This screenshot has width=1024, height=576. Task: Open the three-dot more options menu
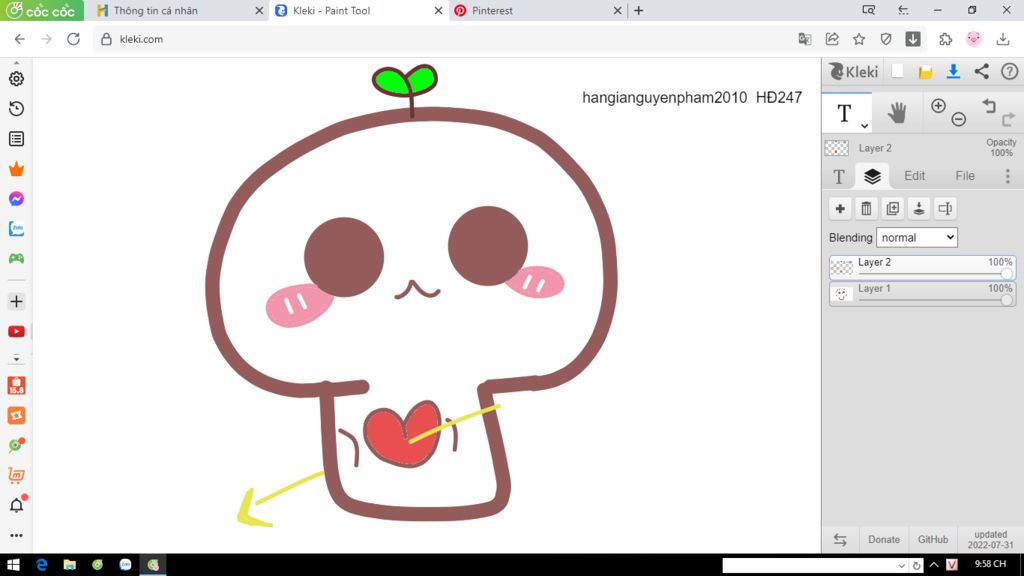(1008, 176)
